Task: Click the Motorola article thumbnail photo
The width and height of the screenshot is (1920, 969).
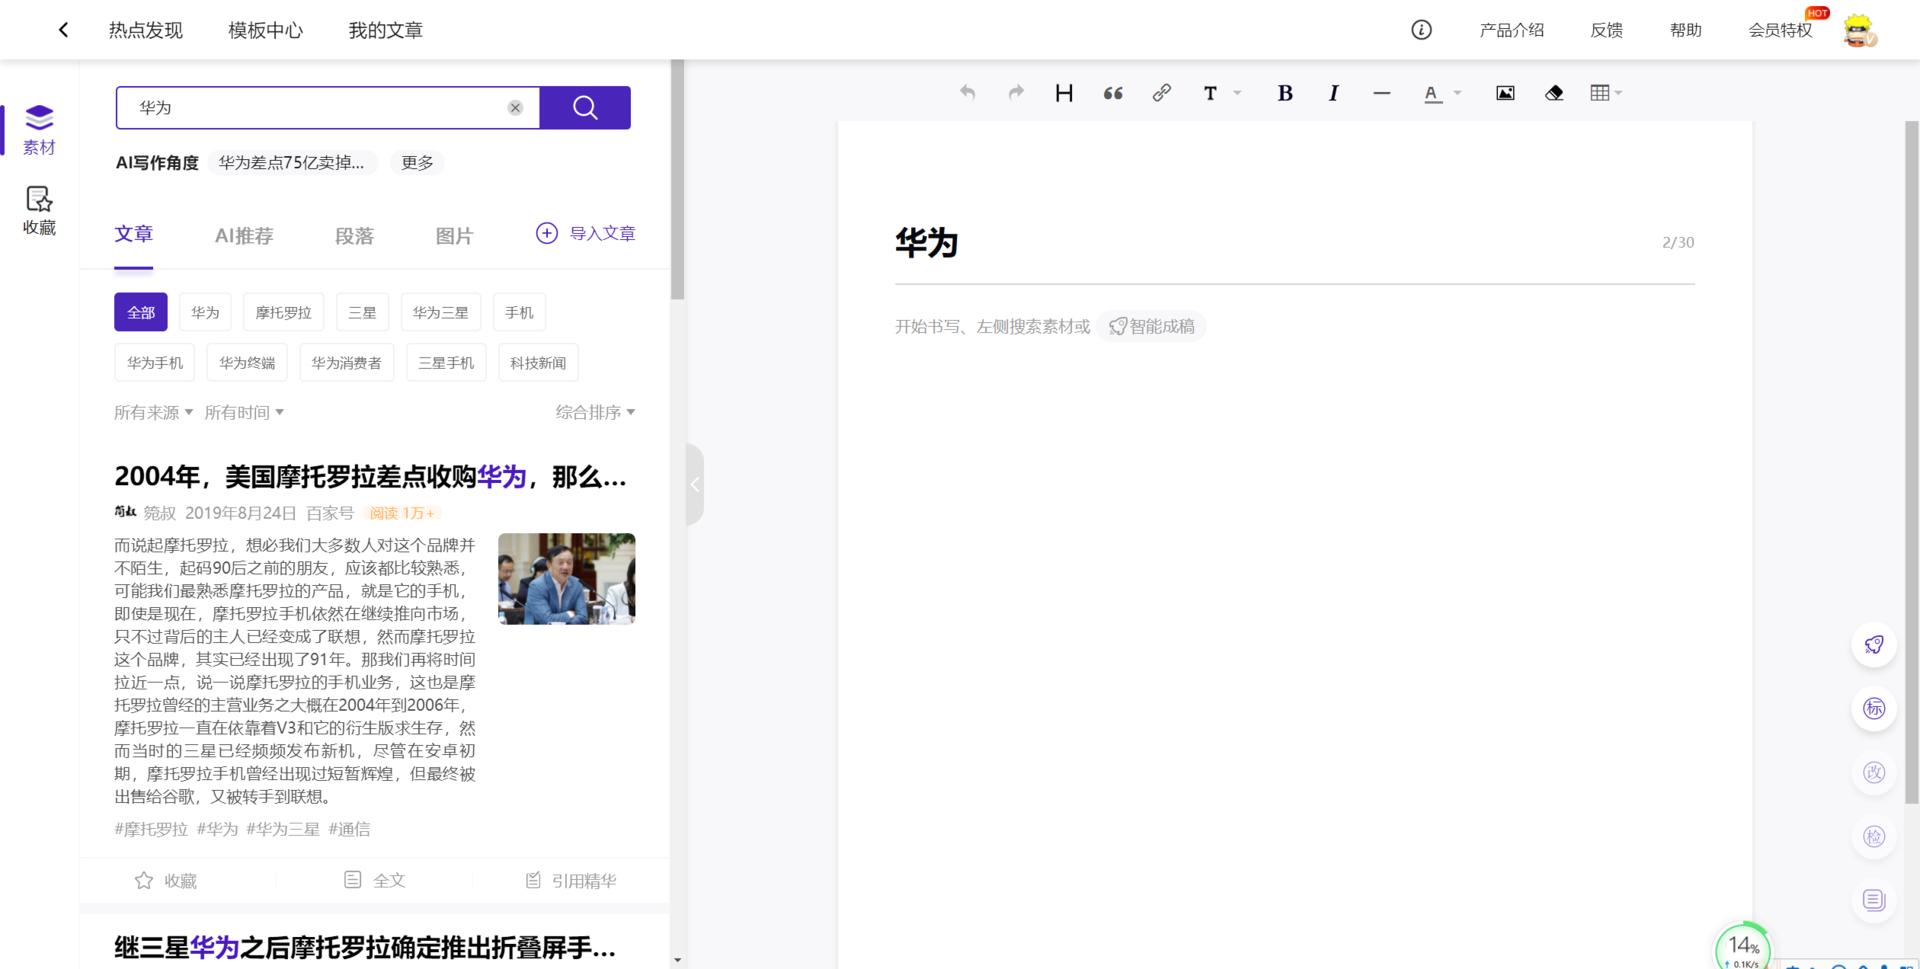Action: 567,579
